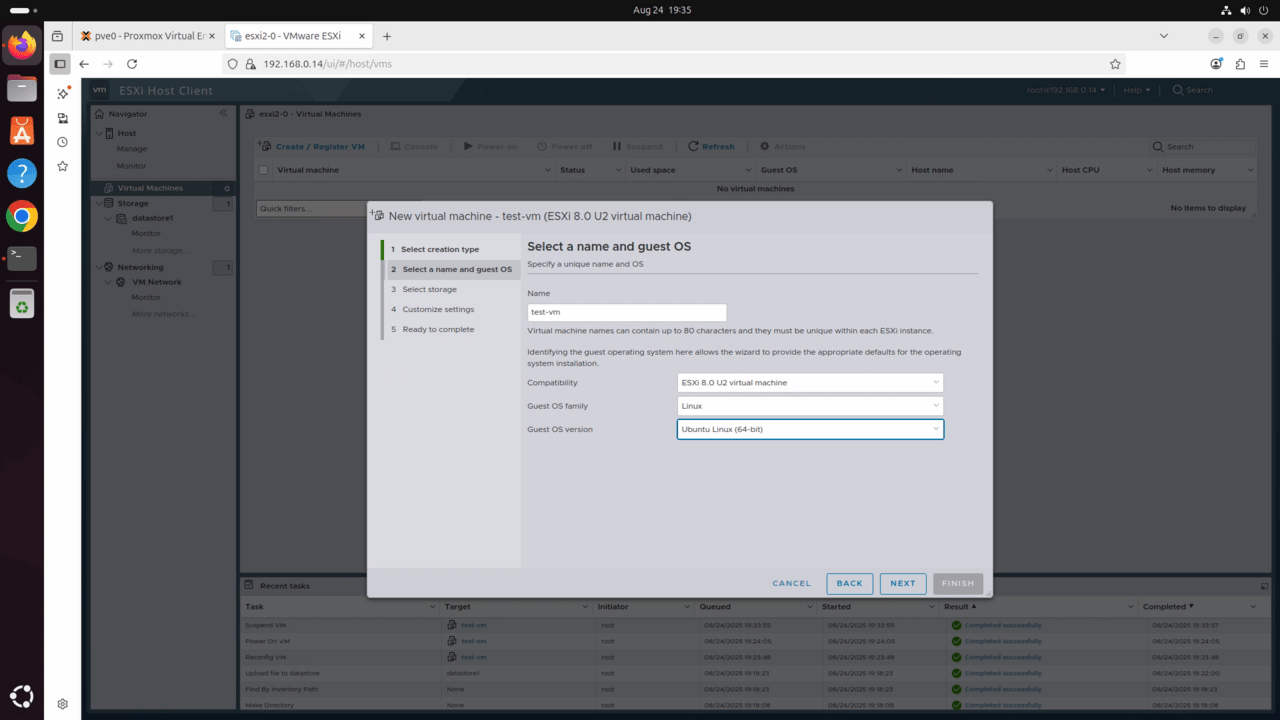Tick the select-all virtual machines checkbox
Viewport: 1280px width, 720px height.
pyautogui.click(x=264, y=170)
